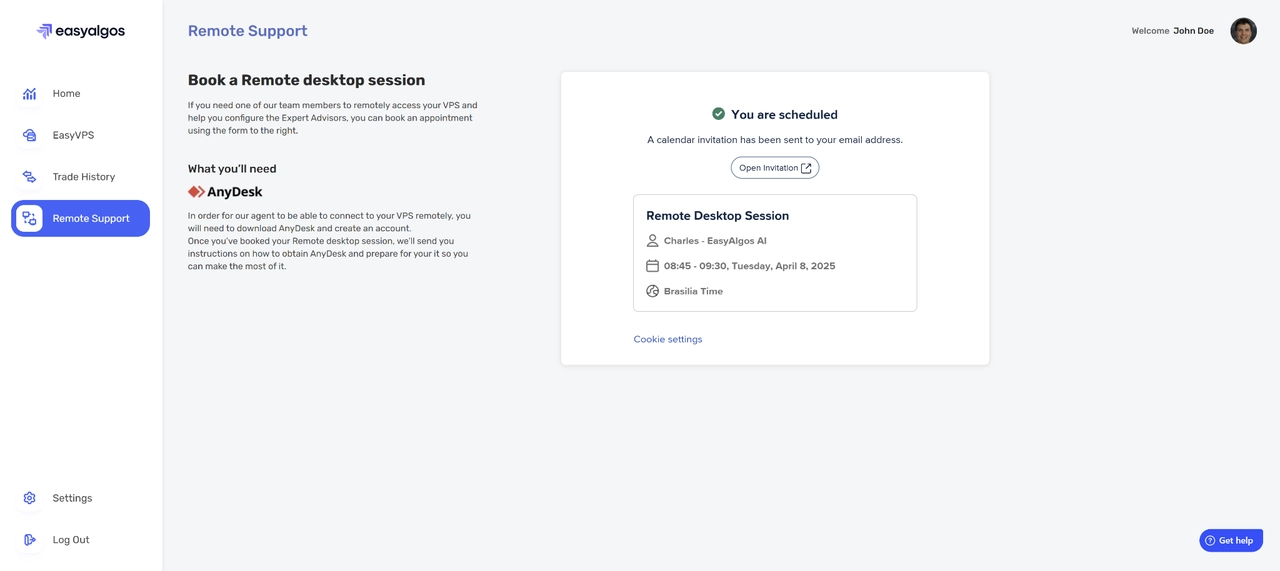Click John Doe's profile avatar
Viewport: 1280px width, 571px height.
coord(1243,31)
